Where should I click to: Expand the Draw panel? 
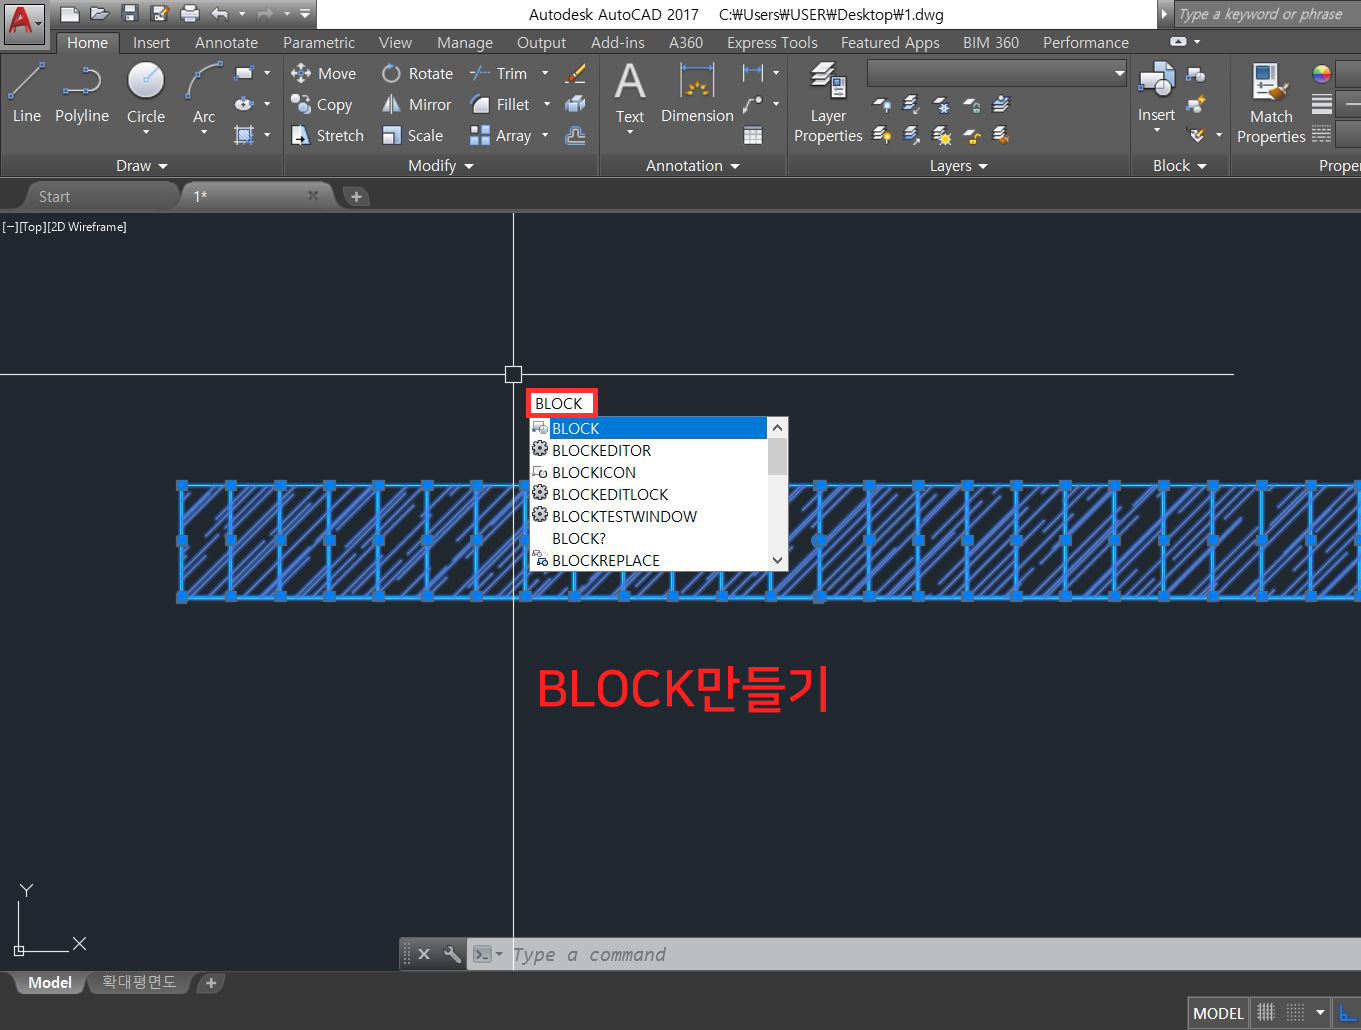pos(141,166)
